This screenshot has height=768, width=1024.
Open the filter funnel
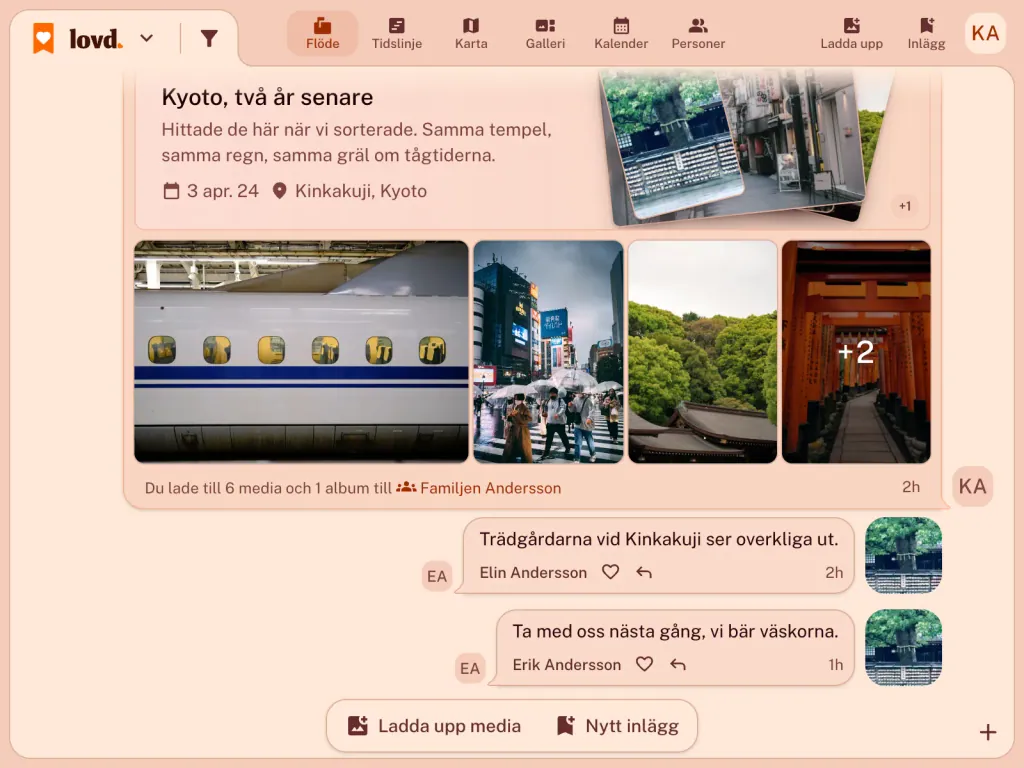pyautogui.click(x=209, y=39)
